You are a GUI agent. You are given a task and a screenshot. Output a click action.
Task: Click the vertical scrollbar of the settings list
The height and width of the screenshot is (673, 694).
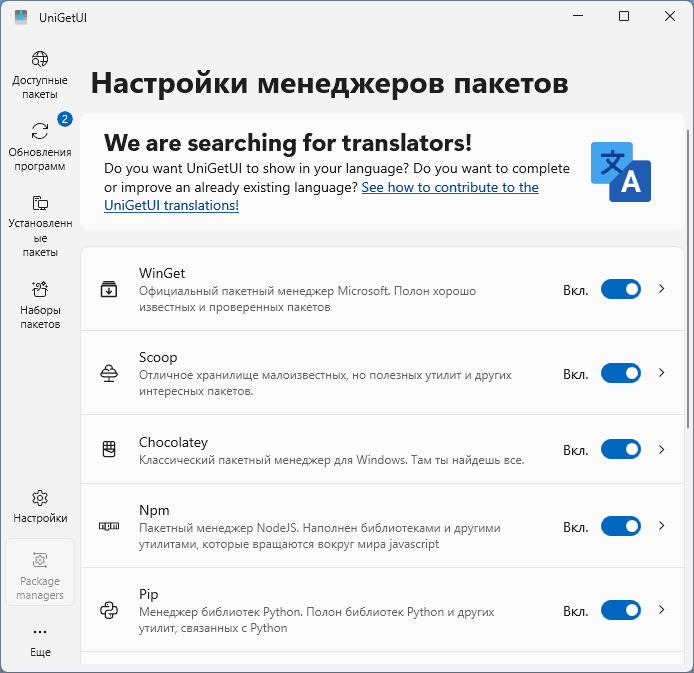pyautogui.click(x=688, y=279)
